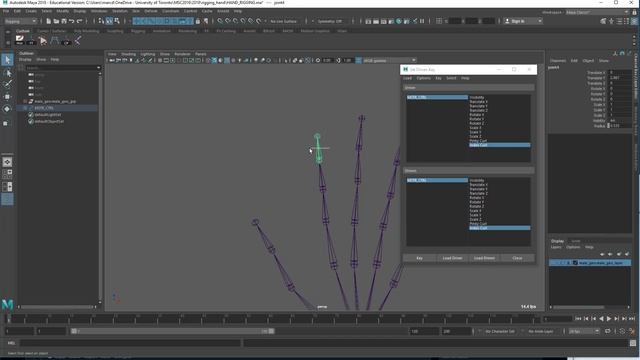The image size is (640, 360).
Task: Open the No Character Set dropdown
Action: [500, 331]
